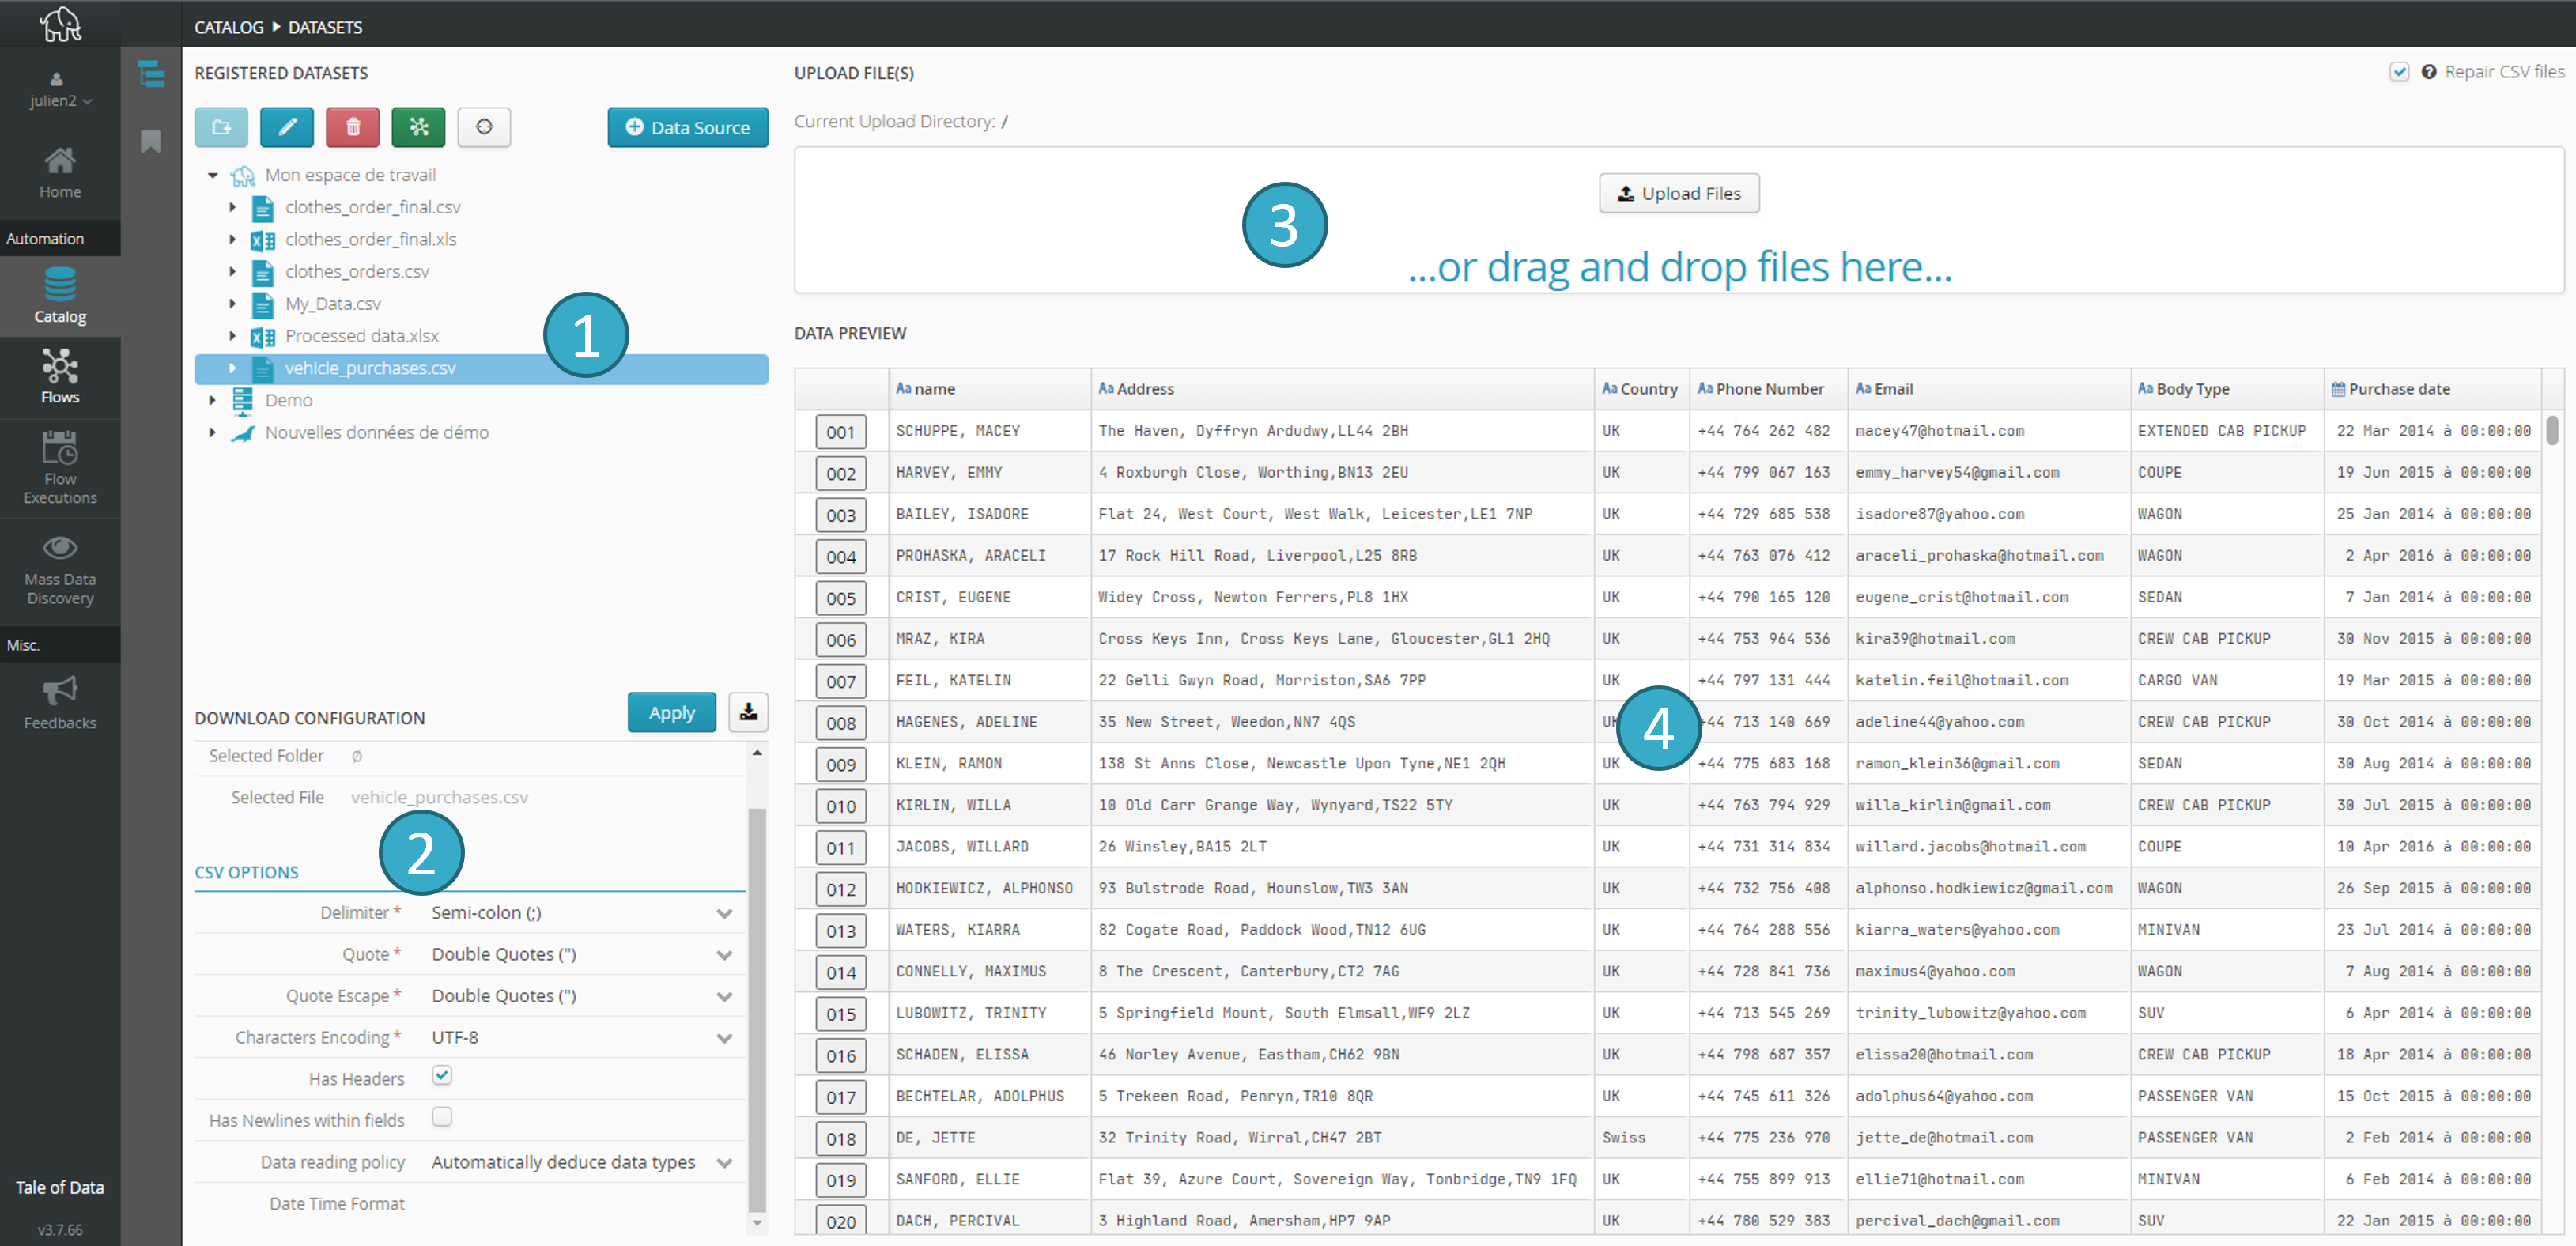This screenshot has height=1246, width=2576.
Task: Click the Purchase date calendar column icon
Action: (2338, 389)
